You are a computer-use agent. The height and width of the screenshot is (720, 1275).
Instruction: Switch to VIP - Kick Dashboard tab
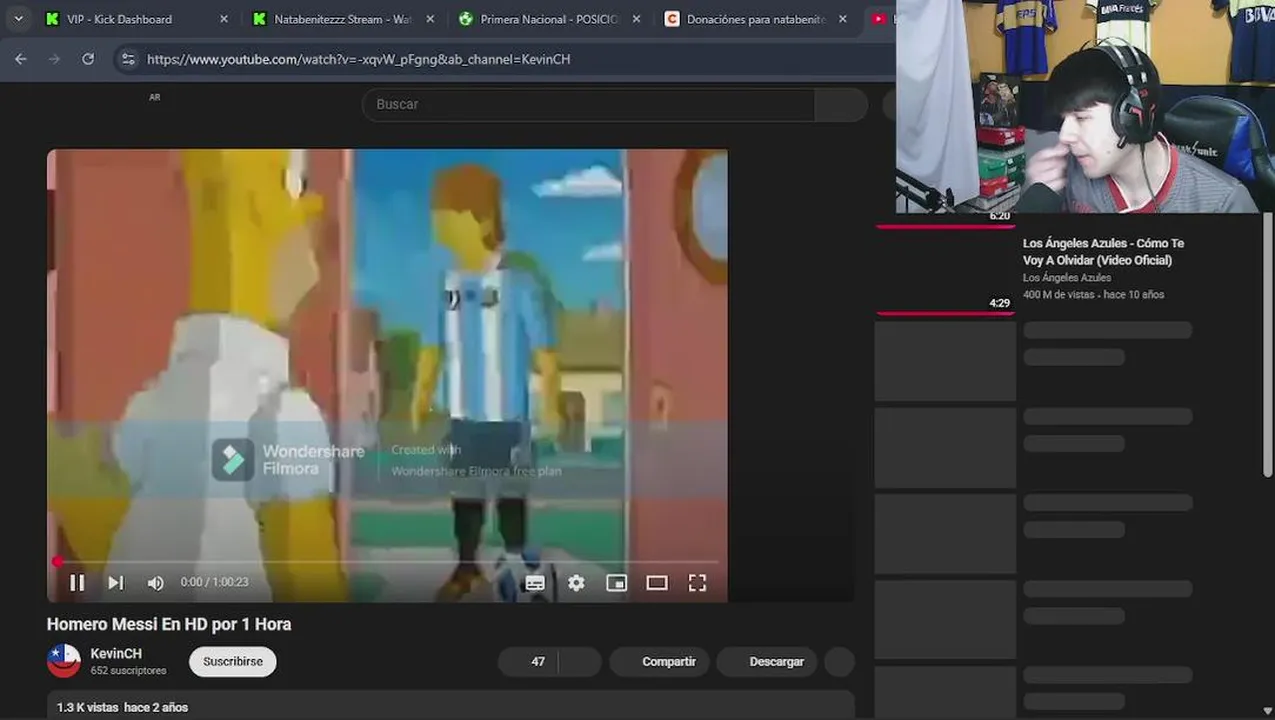(x=137, y=19)
